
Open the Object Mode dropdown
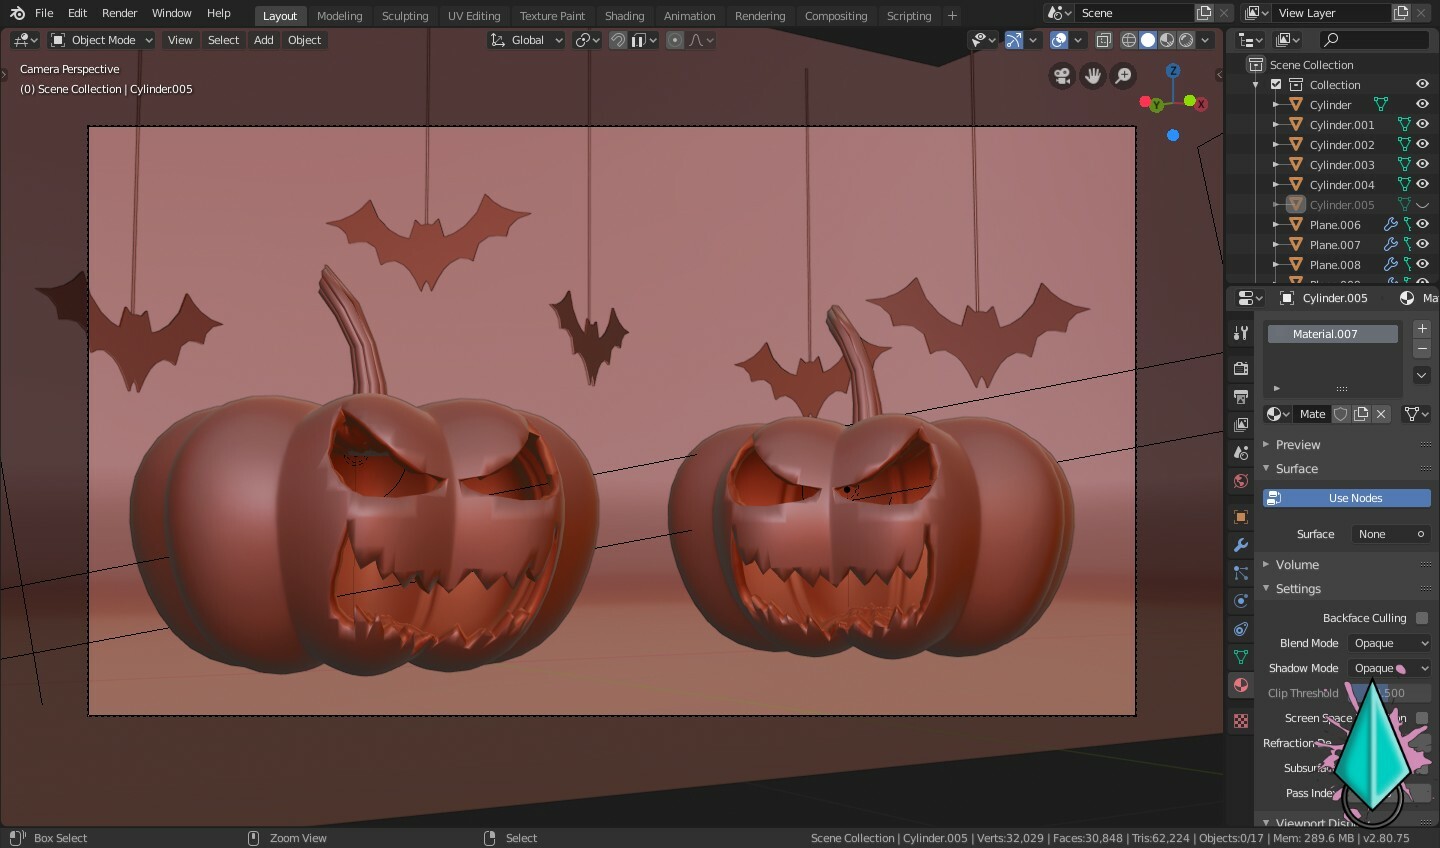(102, 40)
